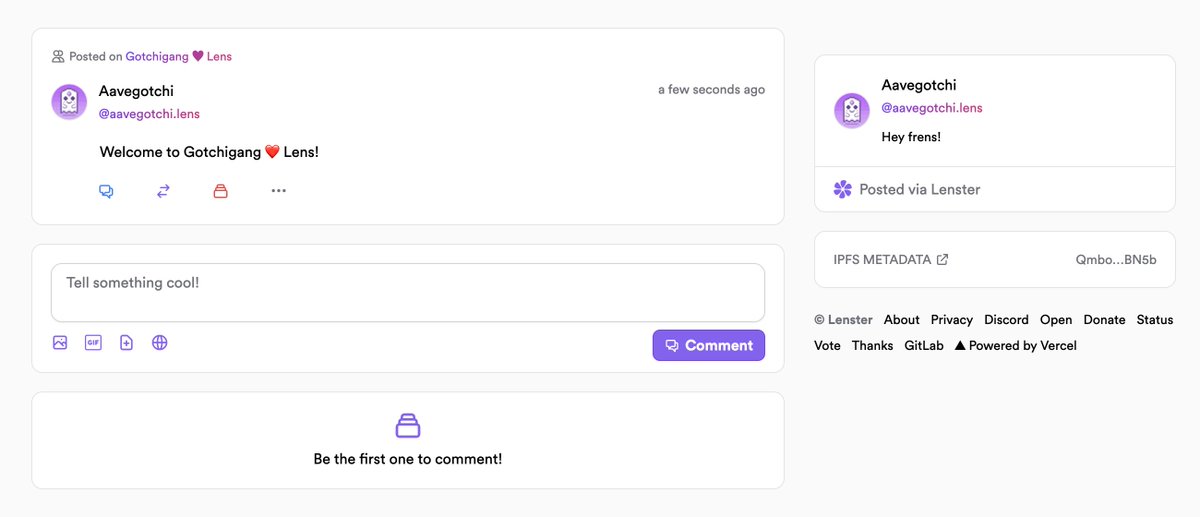
Task: Click the © Lenster footer text
Action: [843, 320]
